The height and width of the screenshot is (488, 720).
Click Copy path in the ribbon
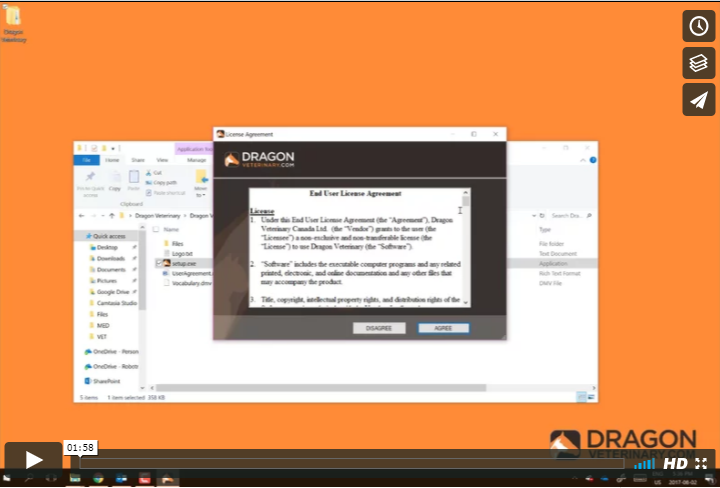[161, 183]
